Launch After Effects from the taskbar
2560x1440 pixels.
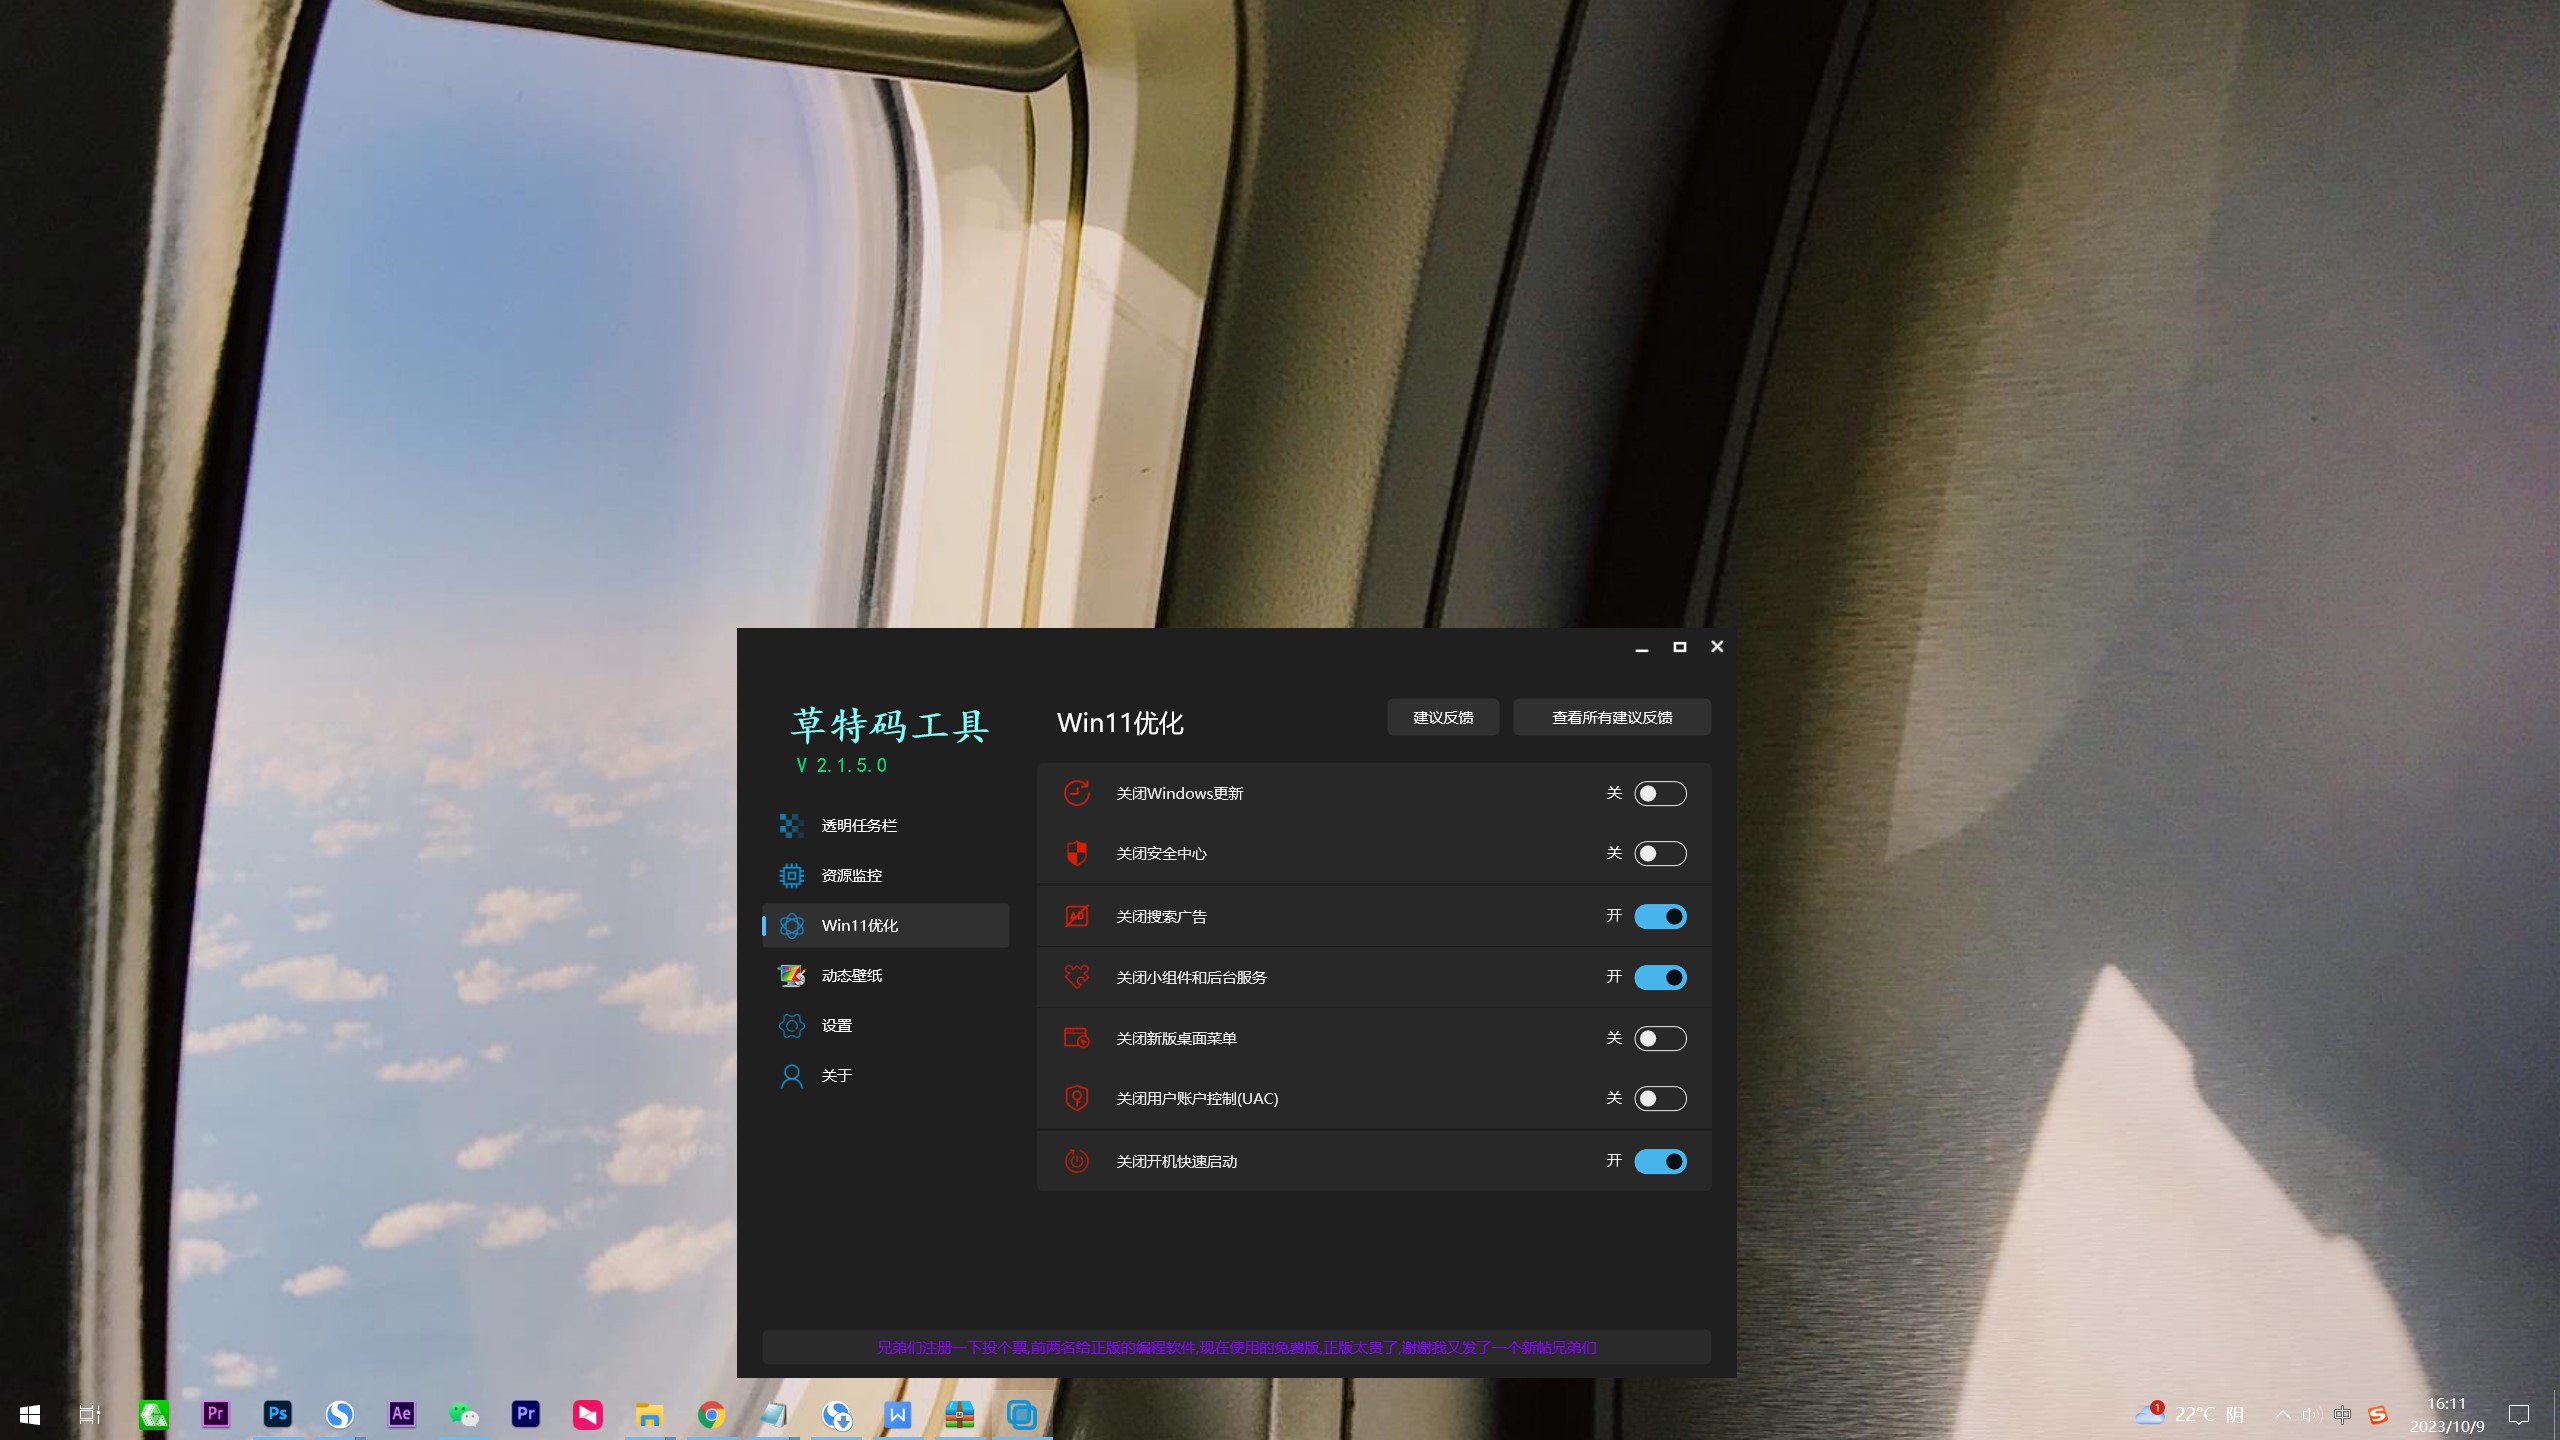(x=401, y=1414)
